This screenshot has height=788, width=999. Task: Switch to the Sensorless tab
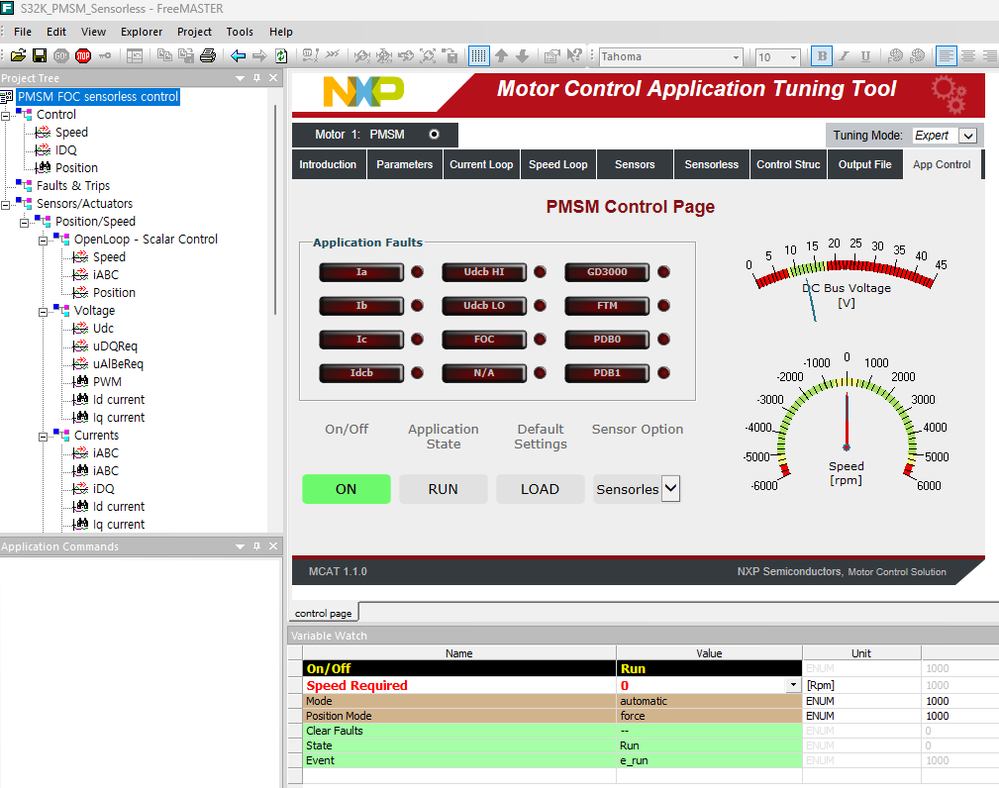(x=712, y=164)
